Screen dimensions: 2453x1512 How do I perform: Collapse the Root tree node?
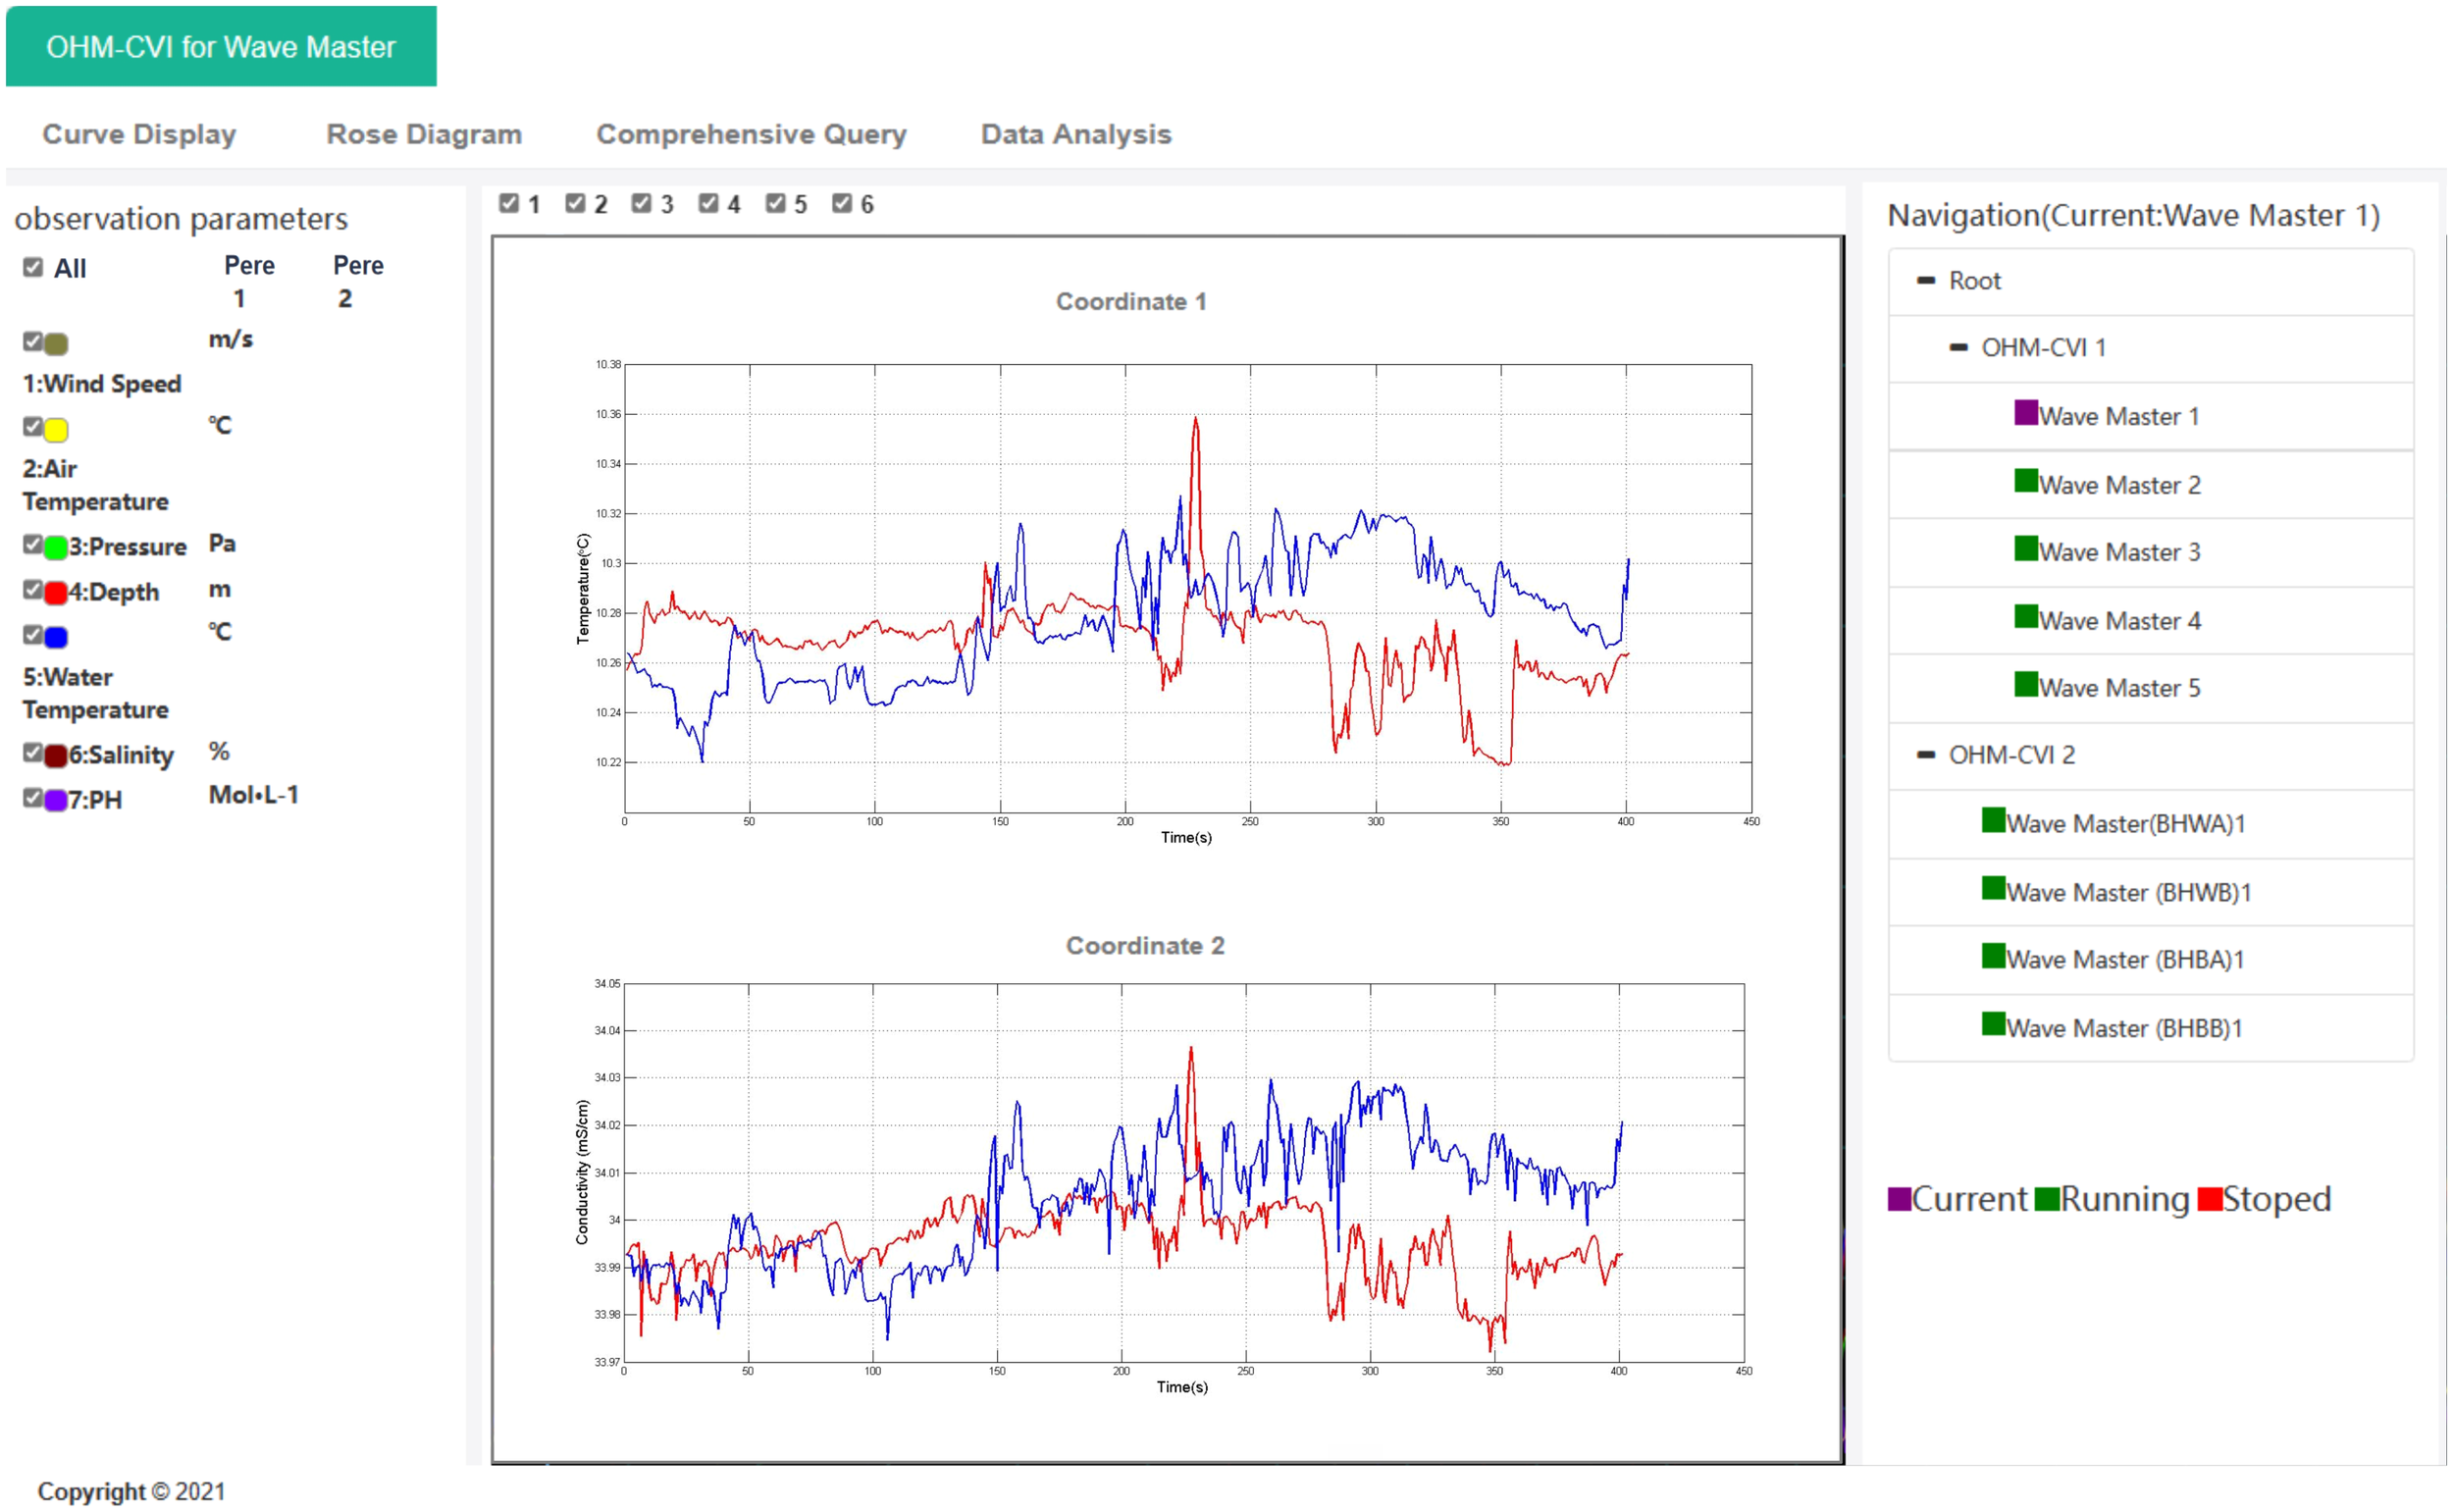tap(1925, 281)
